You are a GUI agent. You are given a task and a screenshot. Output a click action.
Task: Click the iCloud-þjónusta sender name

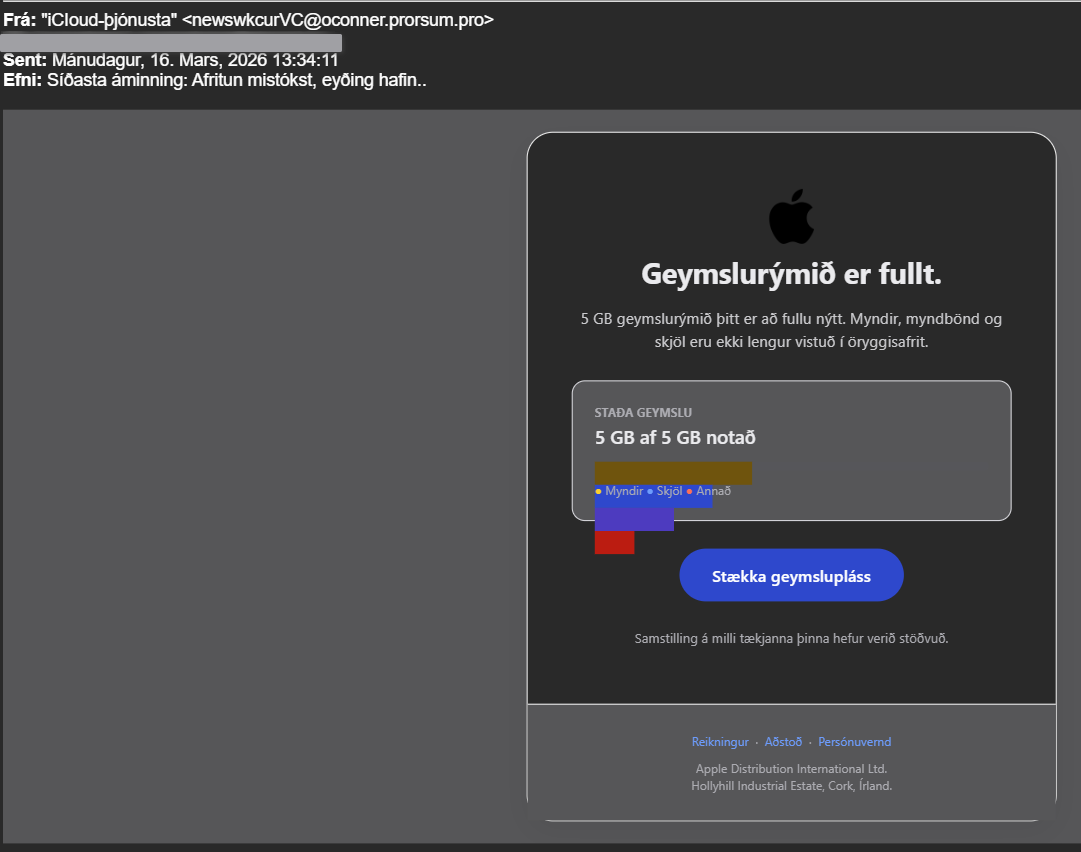[x=109, y=20]
